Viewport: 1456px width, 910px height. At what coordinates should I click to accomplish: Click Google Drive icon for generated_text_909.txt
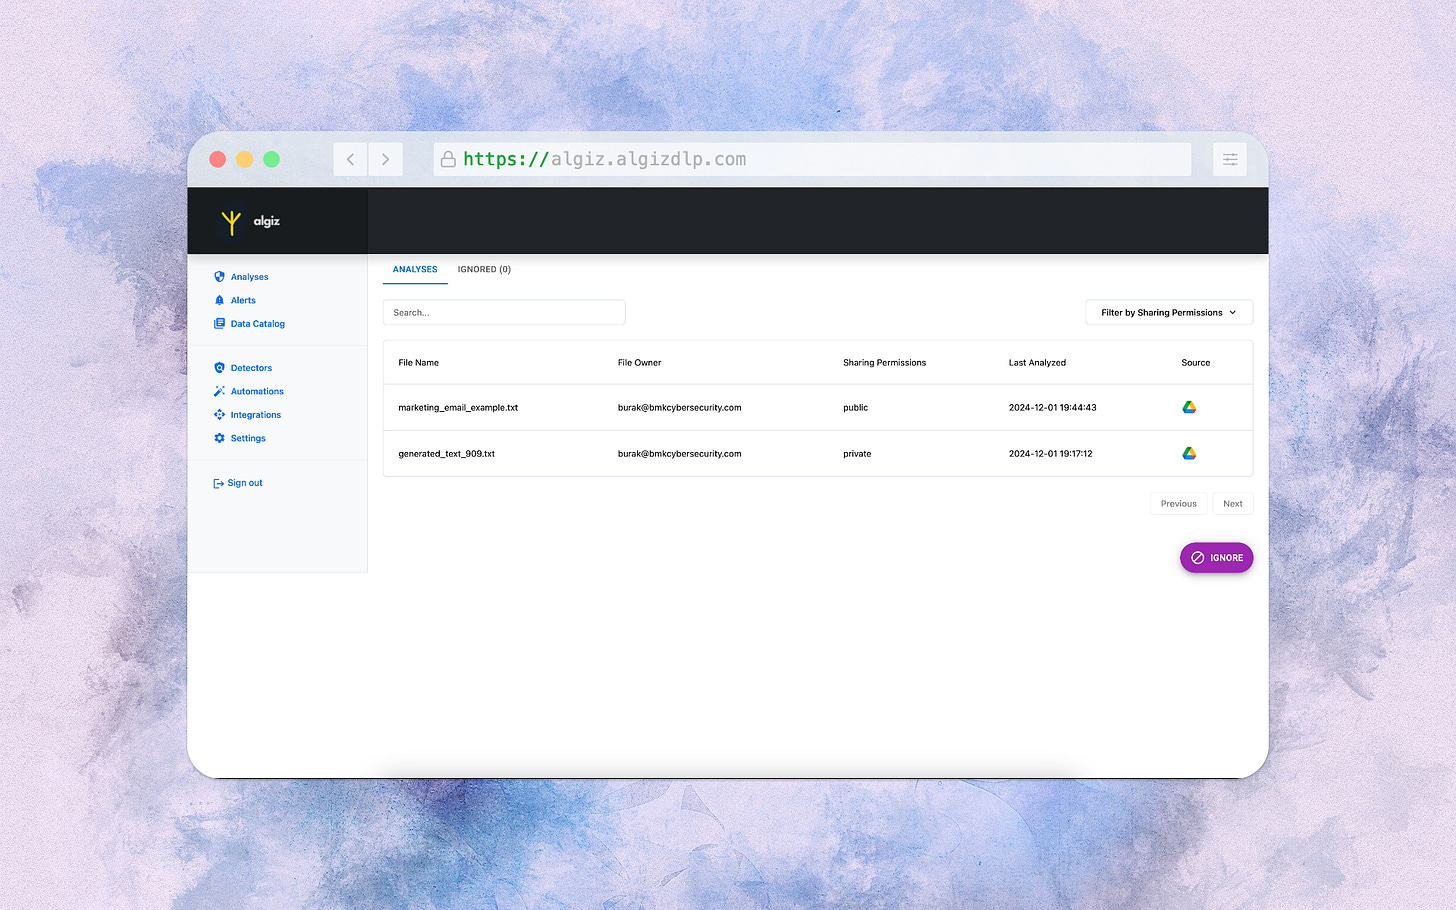[x=1189, y=453]
